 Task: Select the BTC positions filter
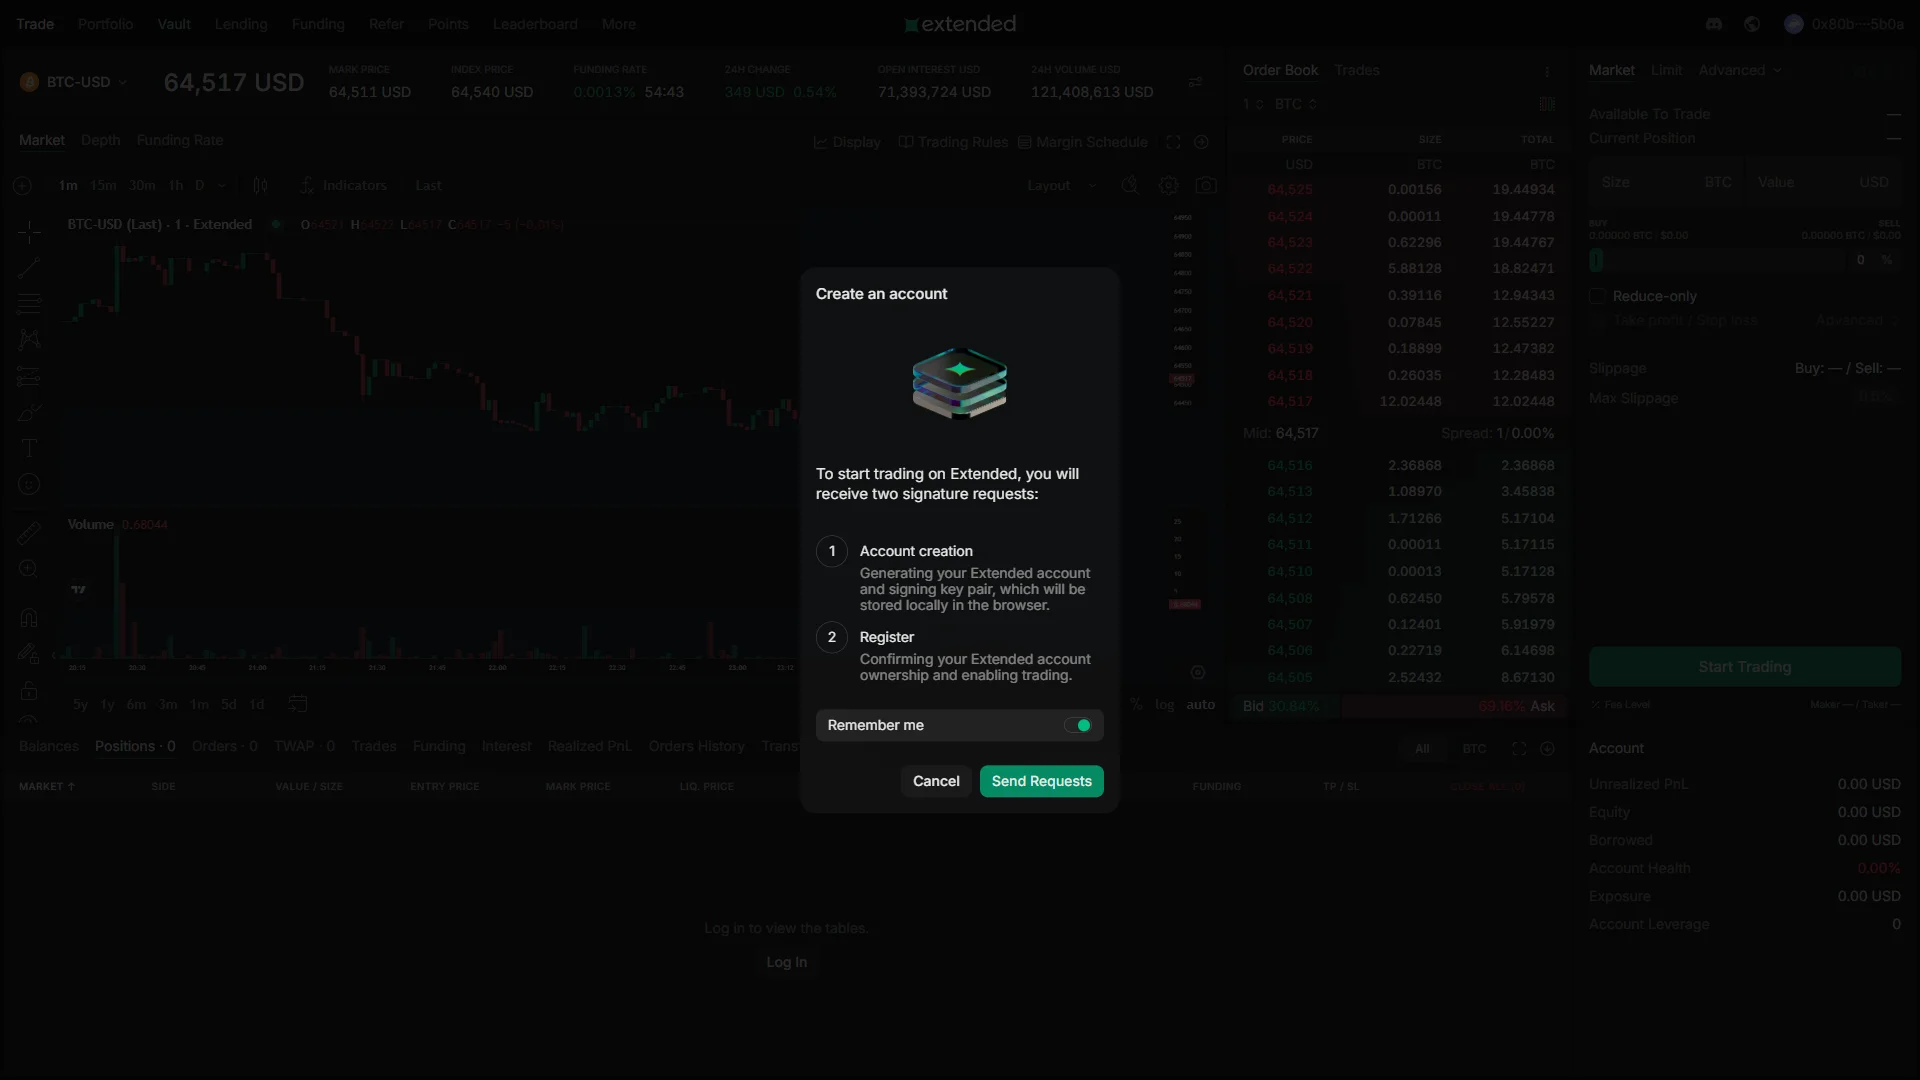(x=1474, y=749)
